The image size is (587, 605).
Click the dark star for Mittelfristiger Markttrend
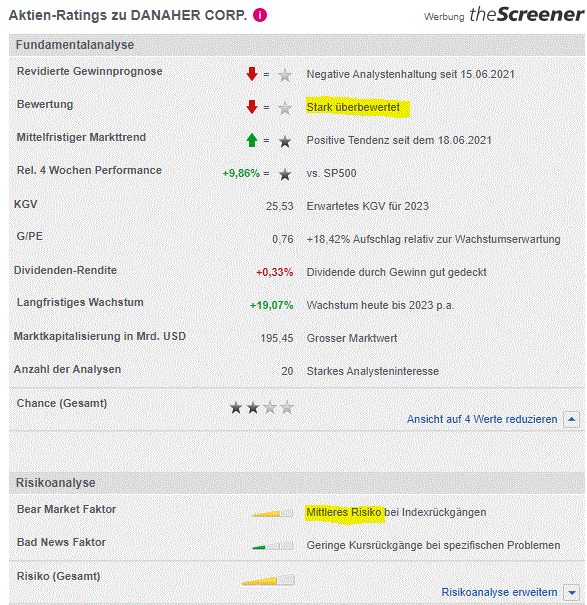click(285, 142)
